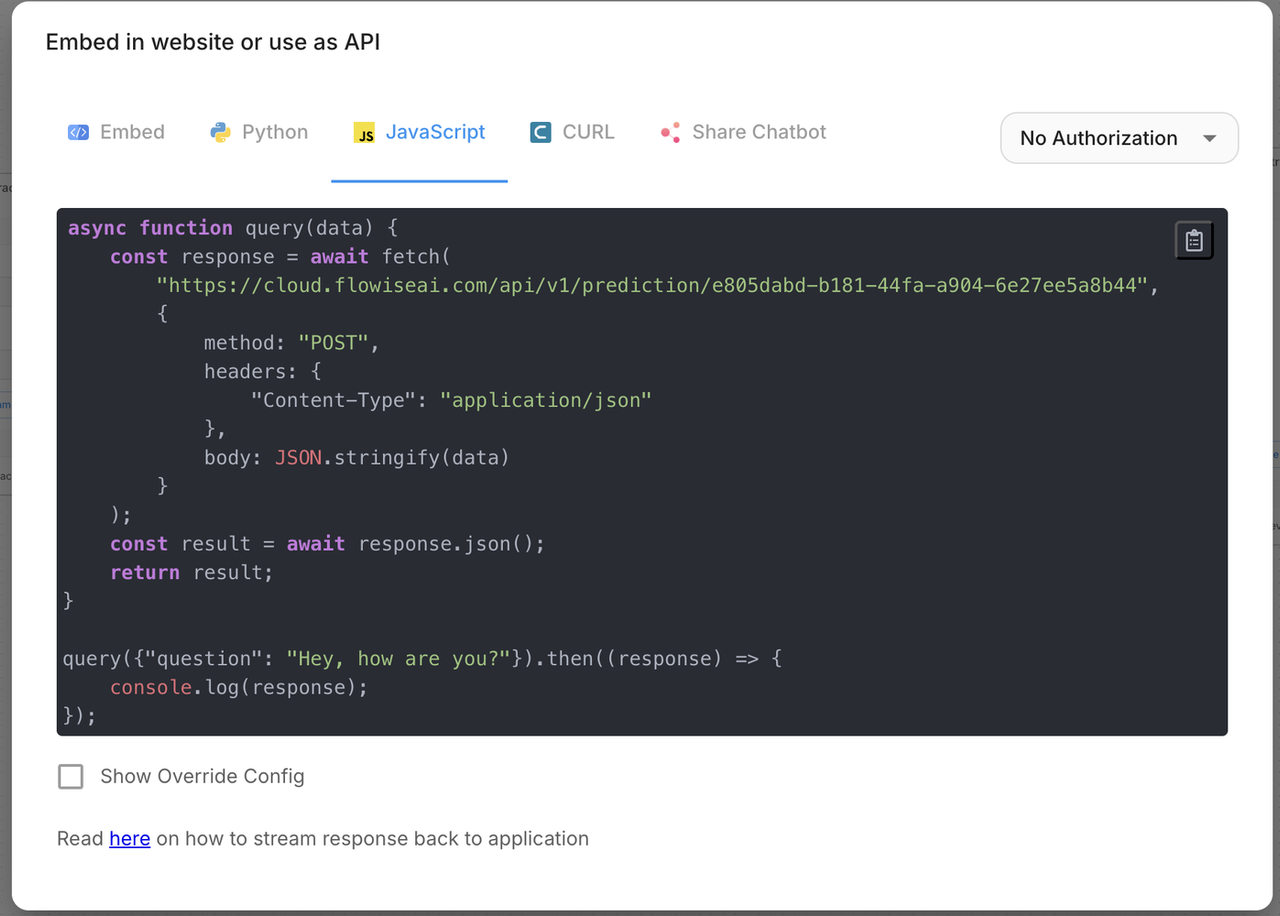Click the prediction API URL string

[652, 285]
